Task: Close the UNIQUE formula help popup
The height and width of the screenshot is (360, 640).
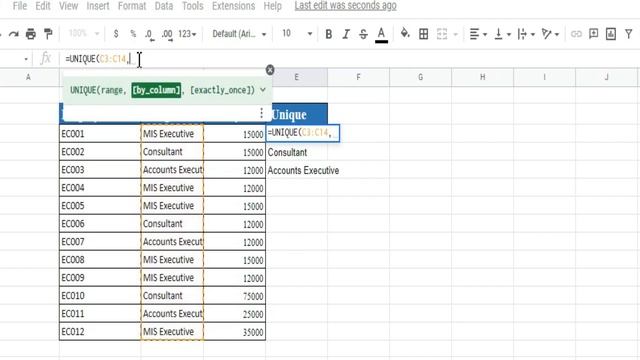Action: click(270, 70)
